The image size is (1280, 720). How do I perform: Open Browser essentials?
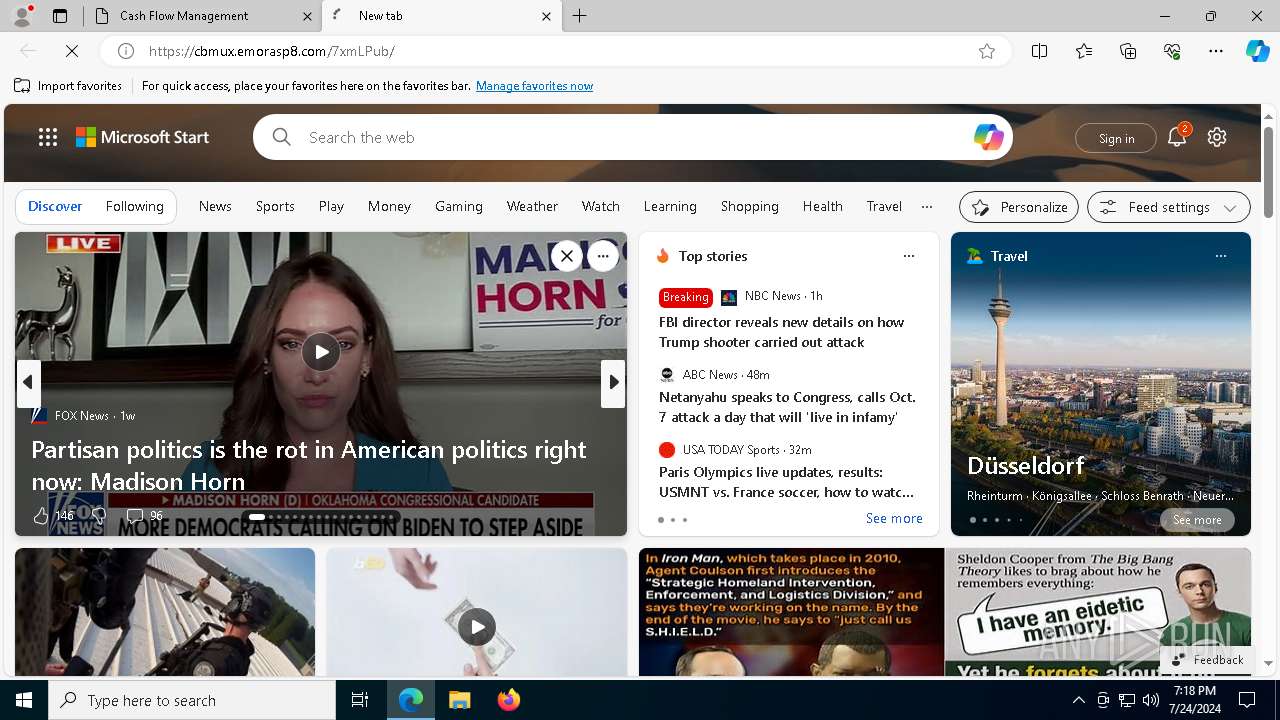[1172, 51]
